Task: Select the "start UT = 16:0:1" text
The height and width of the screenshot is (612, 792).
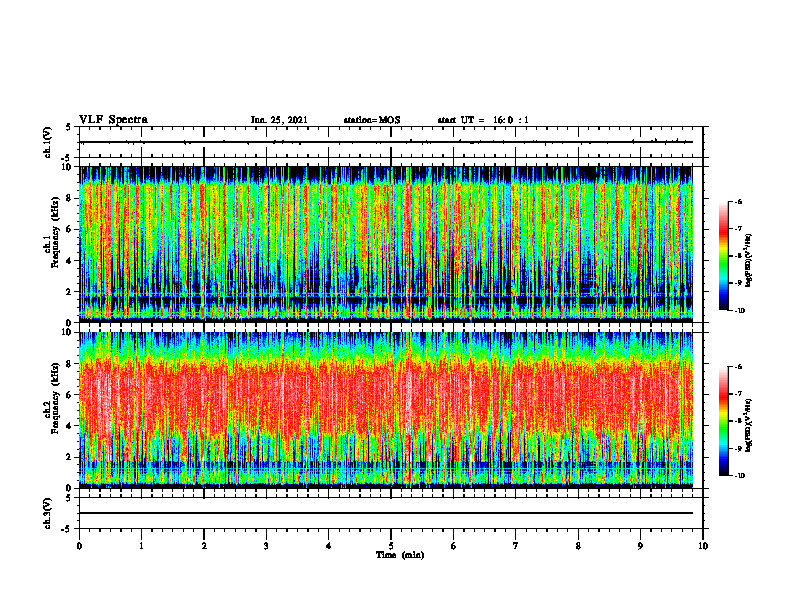Action: click(483, 120)
